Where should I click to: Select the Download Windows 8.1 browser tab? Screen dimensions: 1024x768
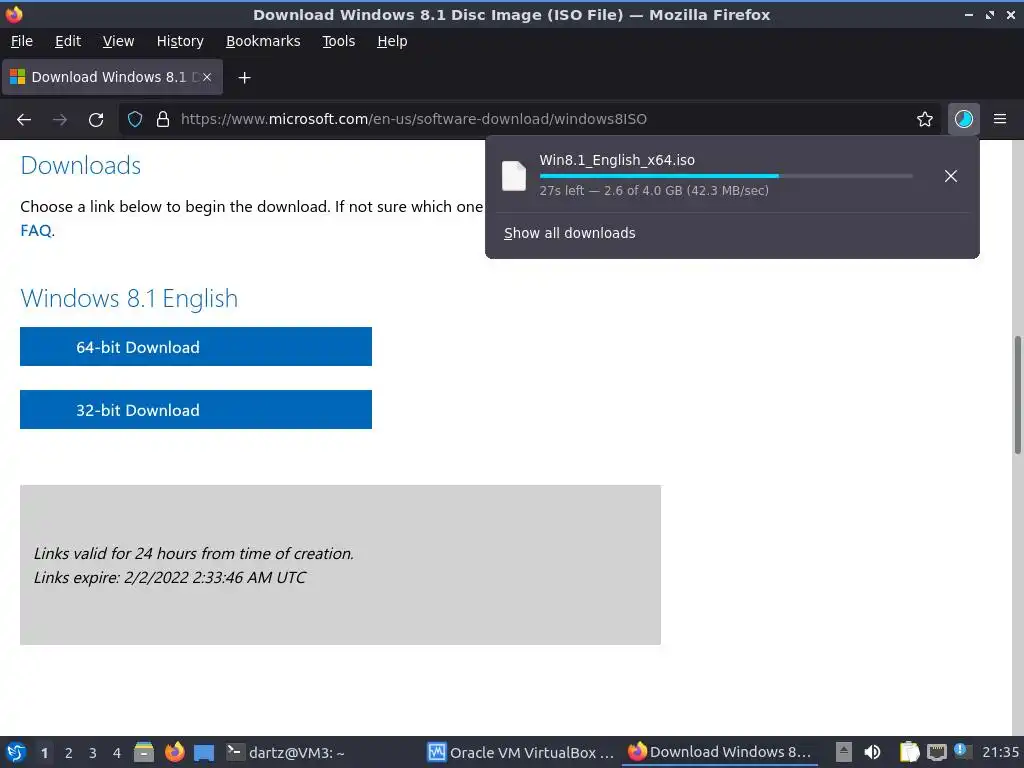point(112,77)
